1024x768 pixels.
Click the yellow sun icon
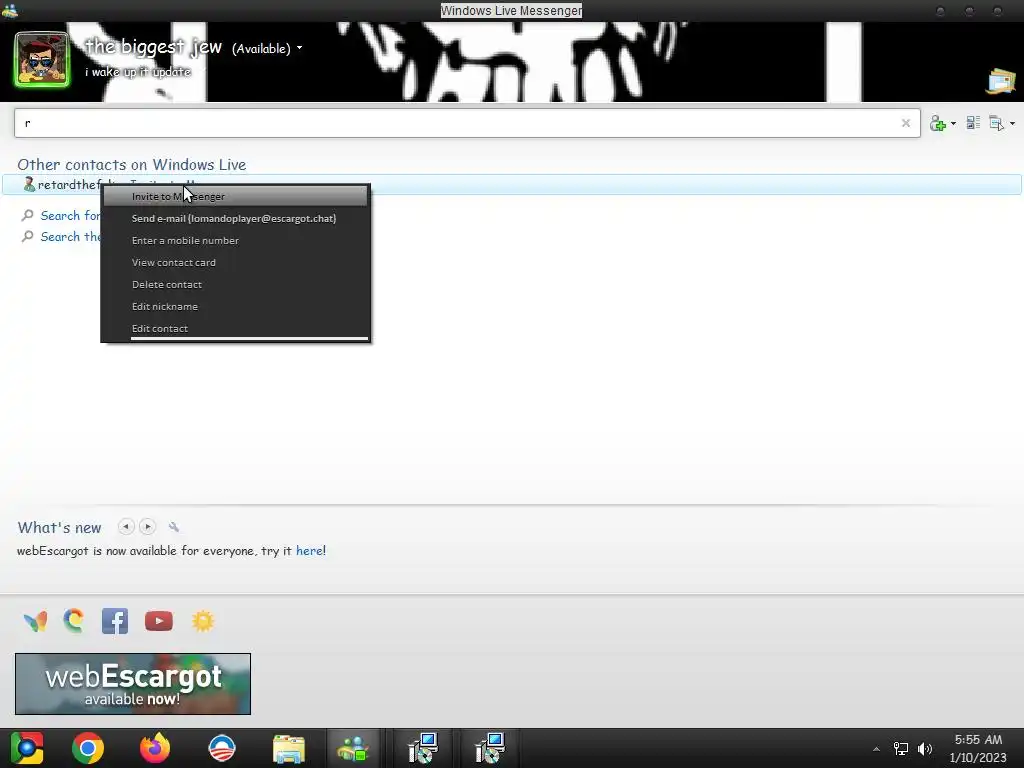point(203,621)
